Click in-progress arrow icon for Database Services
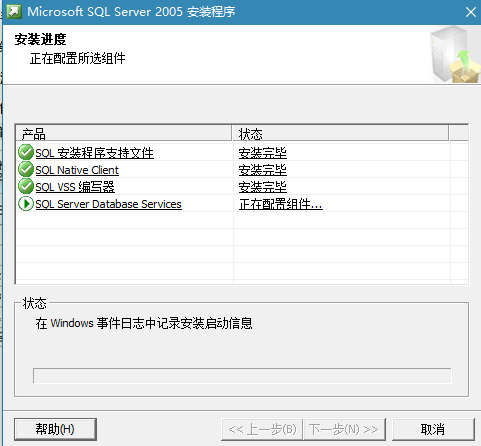The width and height of the screenshot is (481, 446). 26,203
